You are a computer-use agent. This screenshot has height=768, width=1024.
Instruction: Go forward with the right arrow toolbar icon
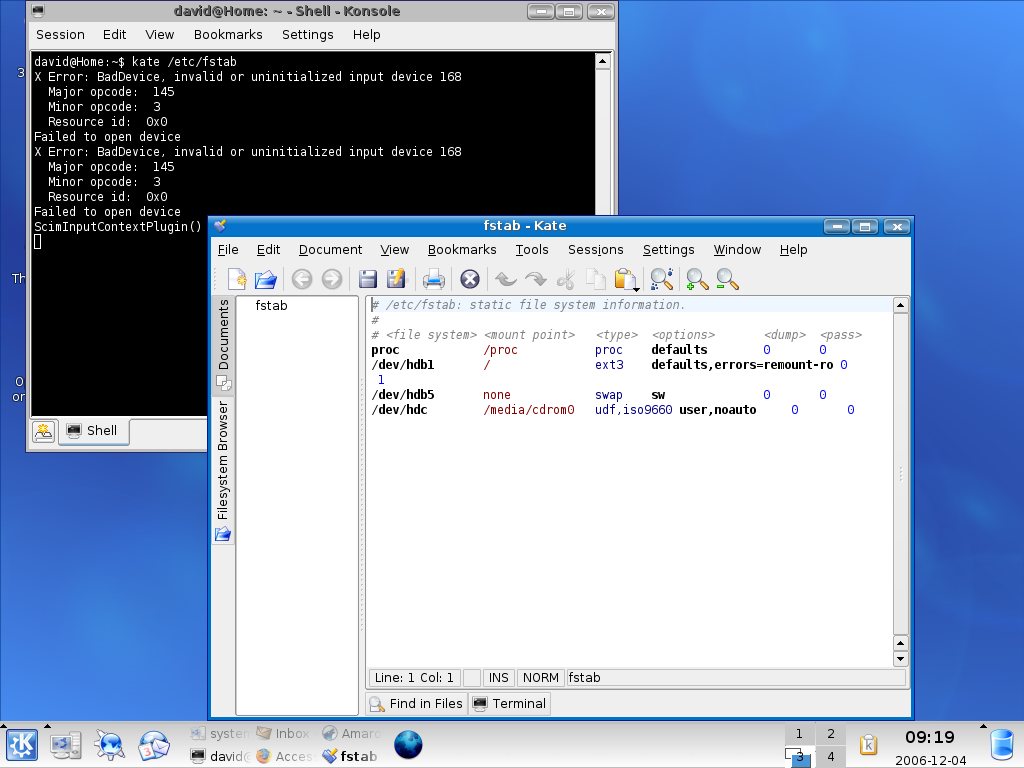point(332,280)
